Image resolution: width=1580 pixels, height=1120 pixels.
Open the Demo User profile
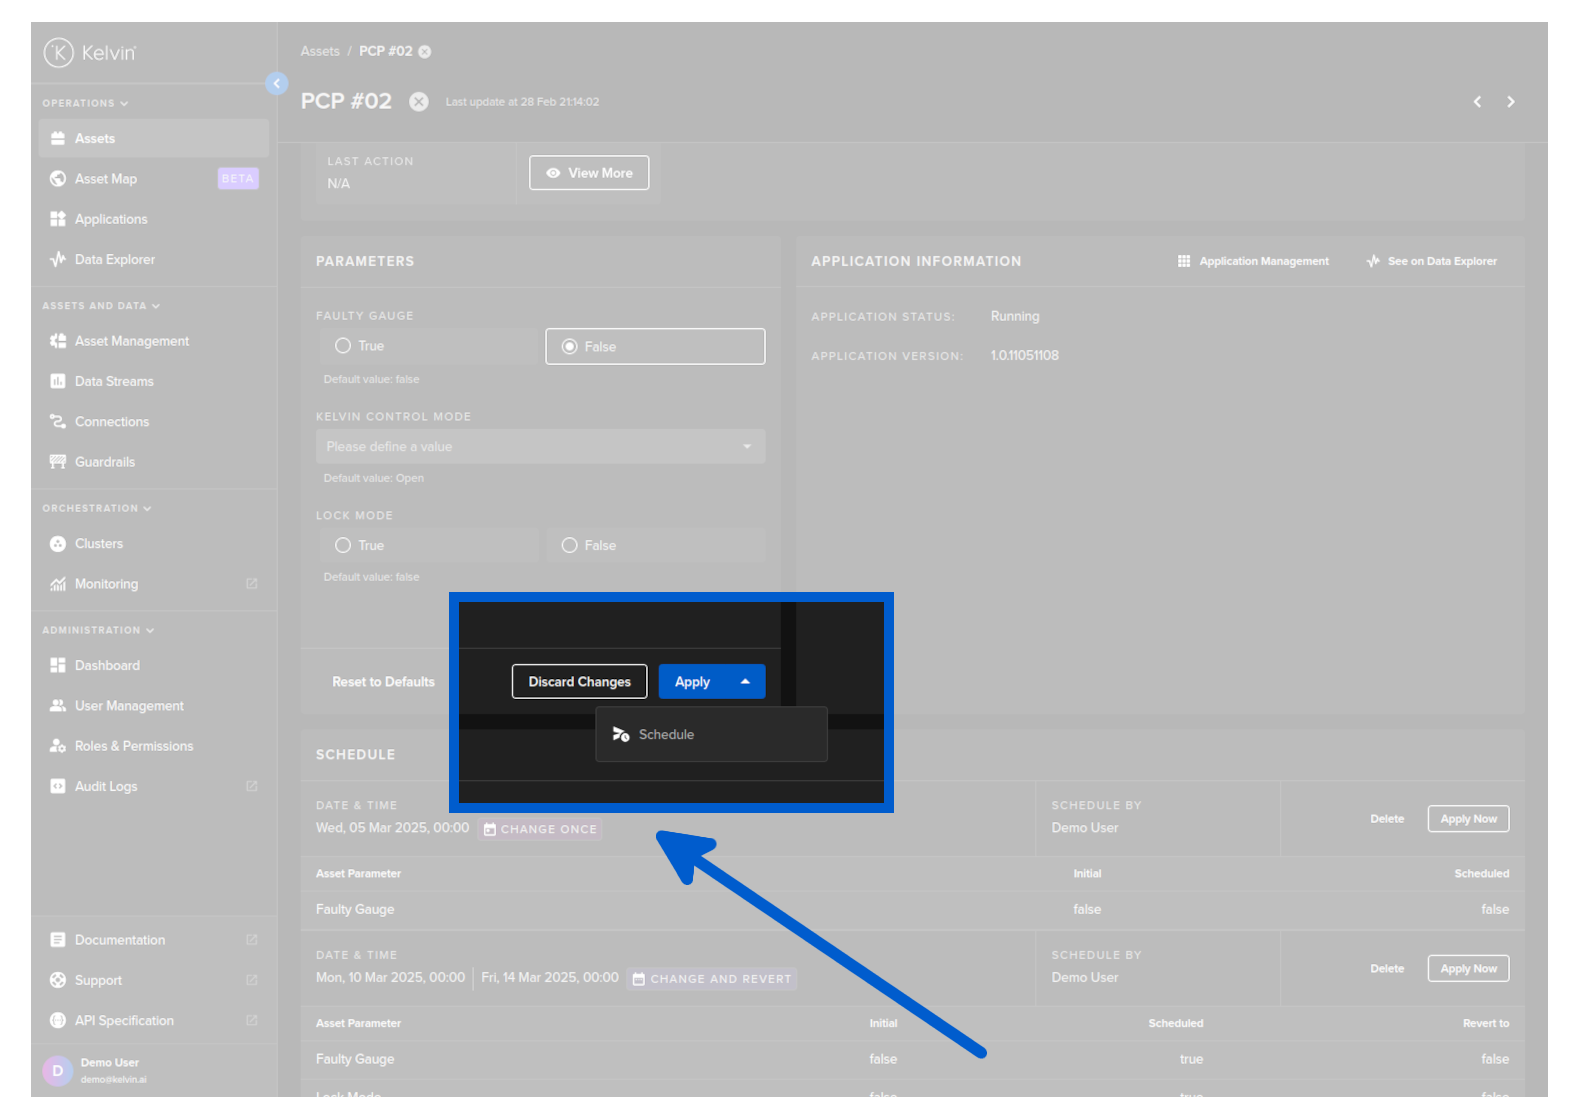[x=109, y=1070]
